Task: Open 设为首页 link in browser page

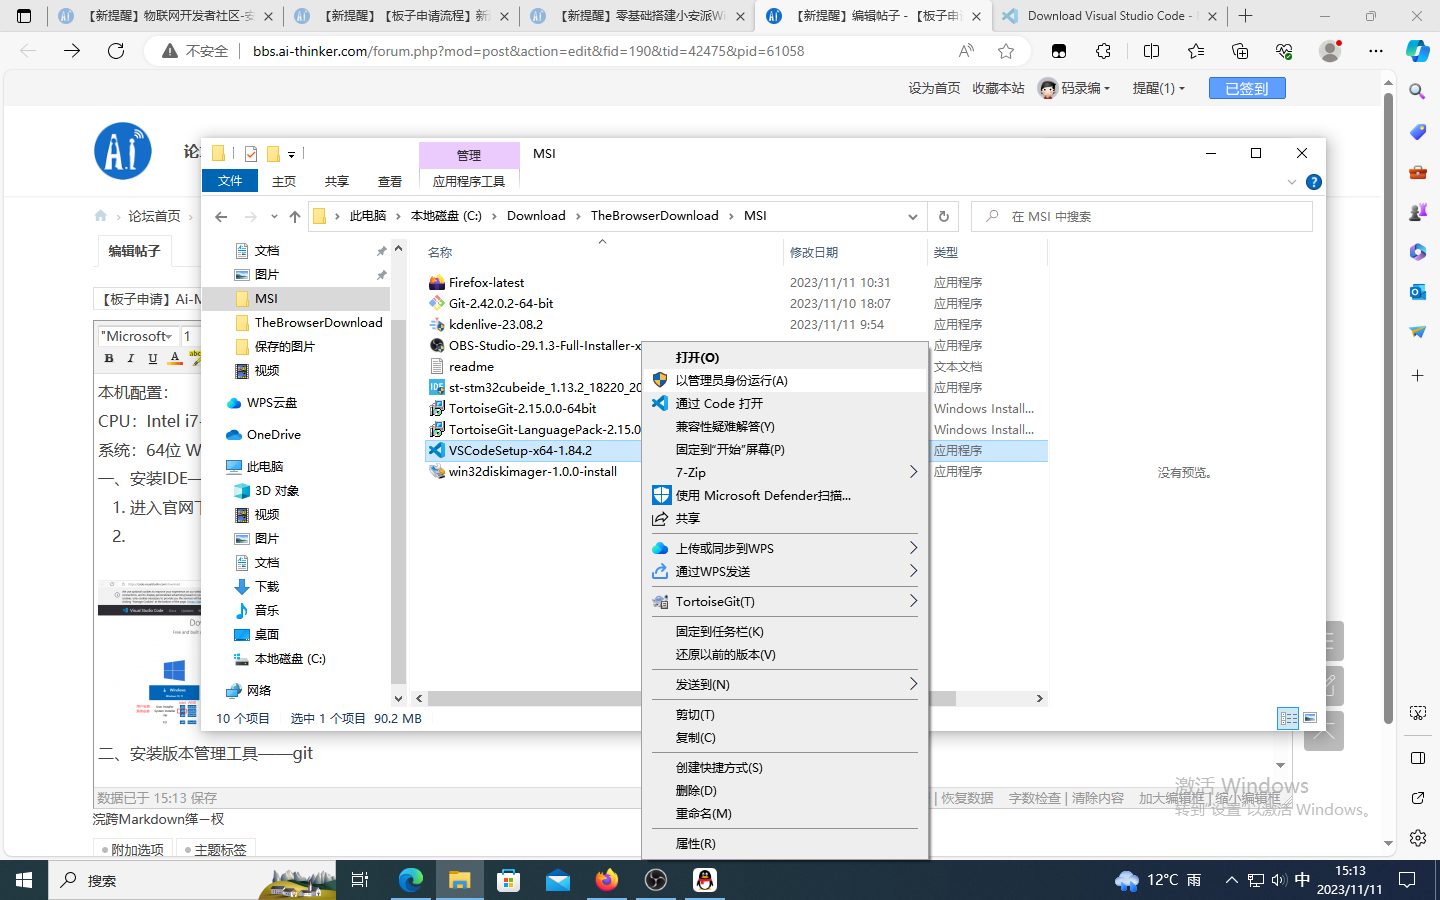Action: (x=934, y=88)
